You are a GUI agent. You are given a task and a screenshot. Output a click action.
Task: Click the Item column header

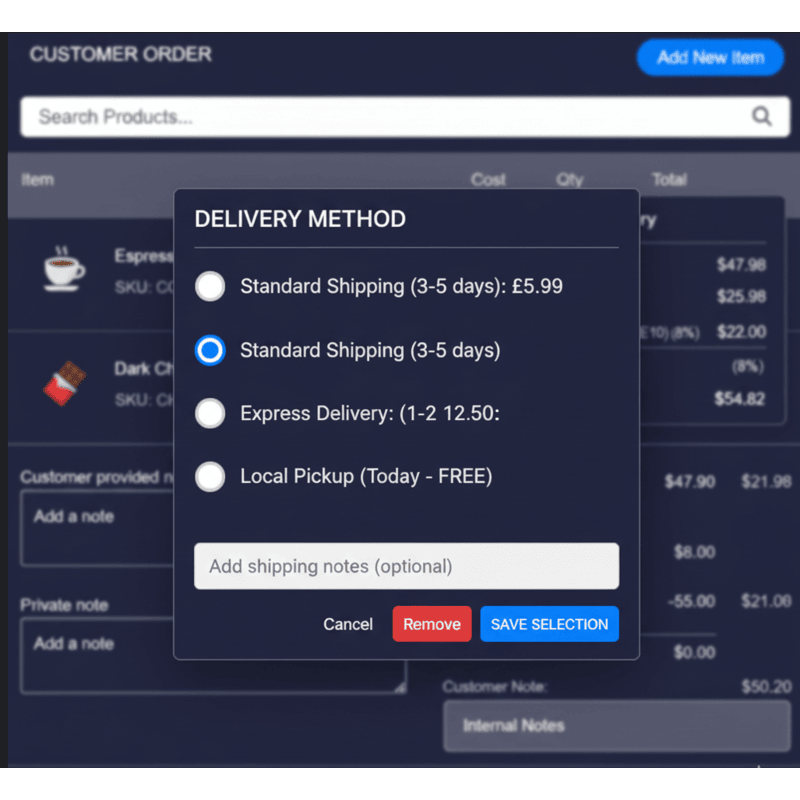coord(37,180)
